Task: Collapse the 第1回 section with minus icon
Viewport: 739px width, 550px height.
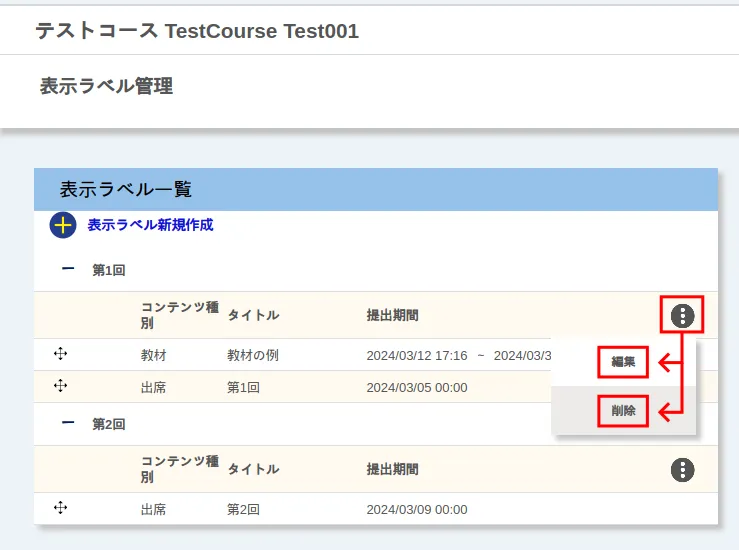Action: (68, 269)
